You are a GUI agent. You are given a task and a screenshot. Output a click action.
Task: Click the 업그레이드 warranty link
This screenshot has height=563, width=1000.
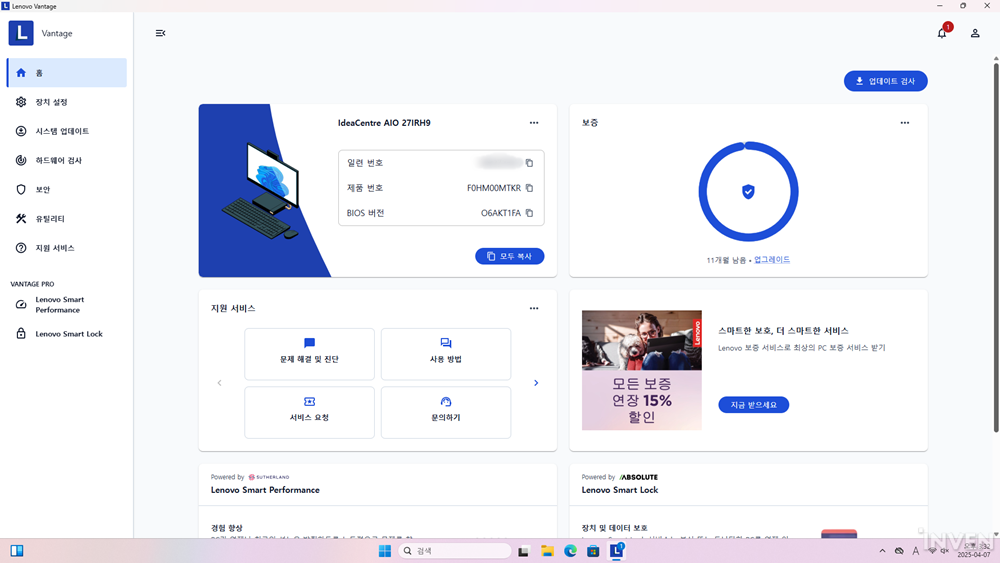(x=772, y=260)
